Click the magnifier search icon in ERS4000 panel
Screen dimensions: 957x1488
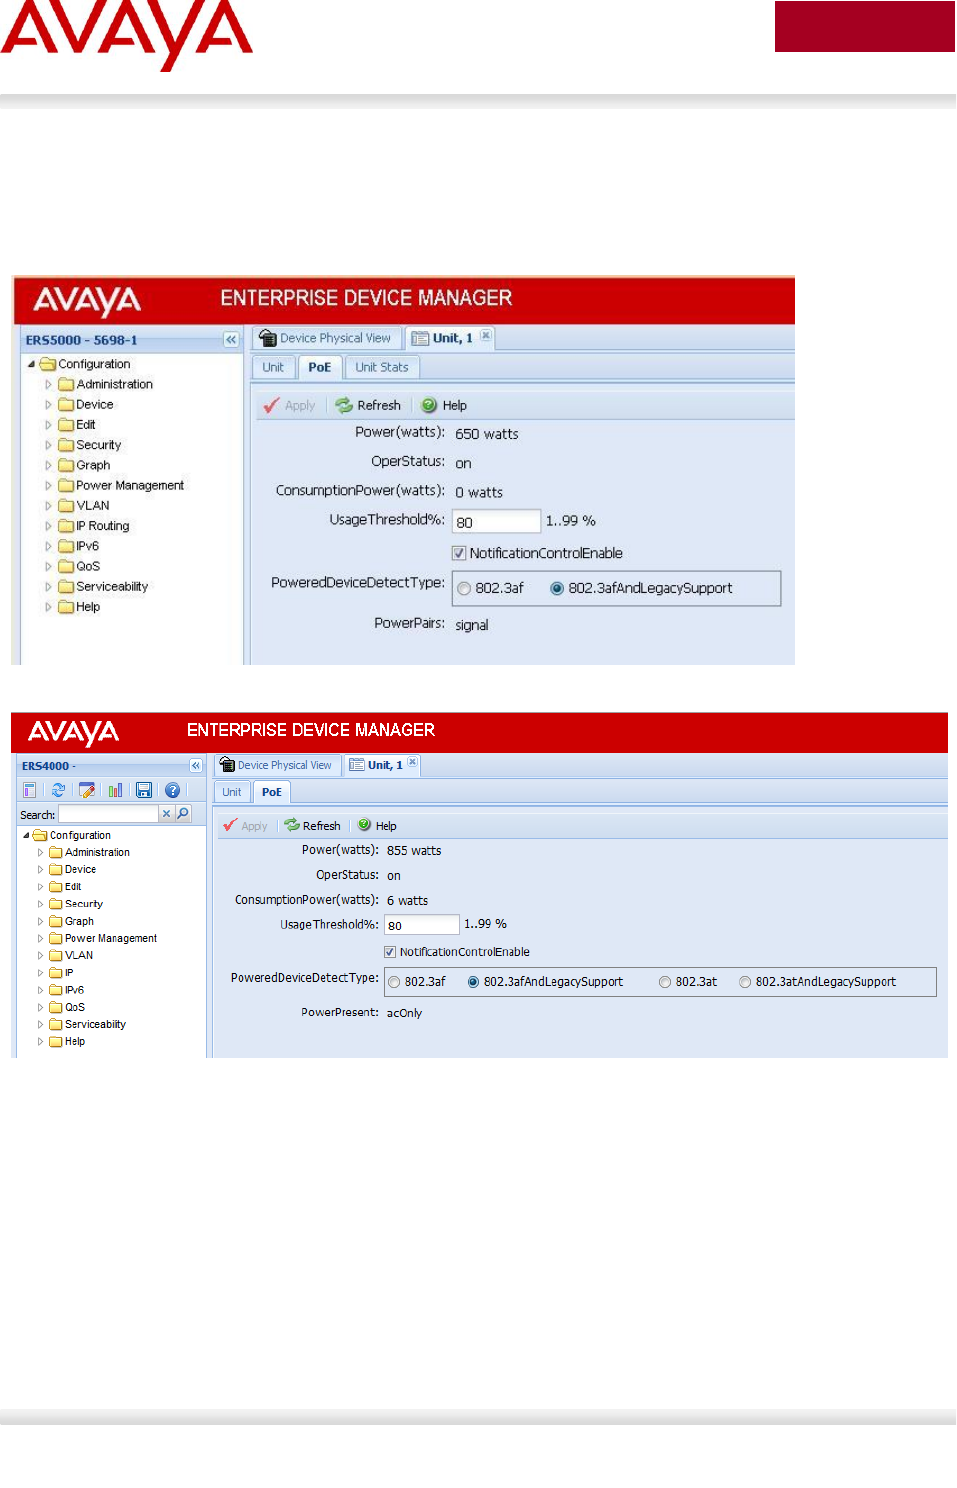click(183, 814)
